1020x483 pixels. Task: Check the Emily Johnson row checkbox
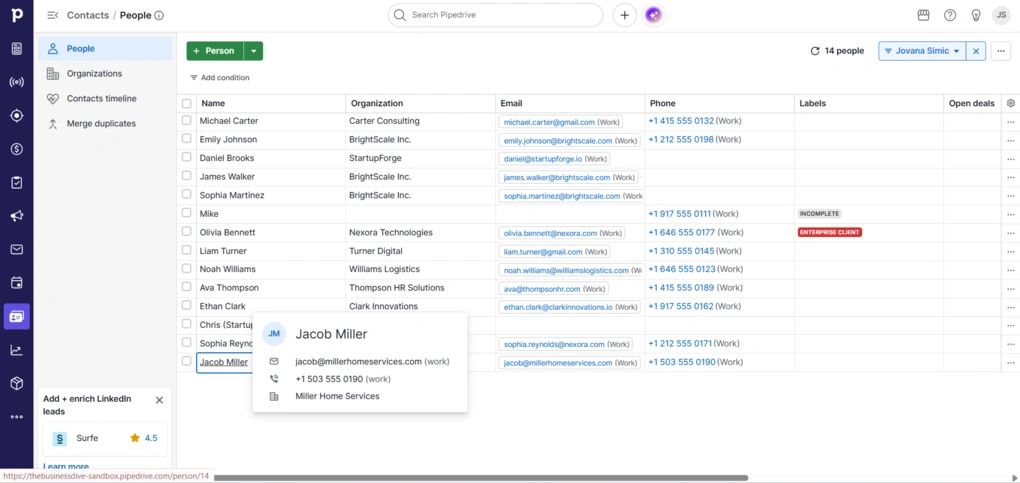187,139
